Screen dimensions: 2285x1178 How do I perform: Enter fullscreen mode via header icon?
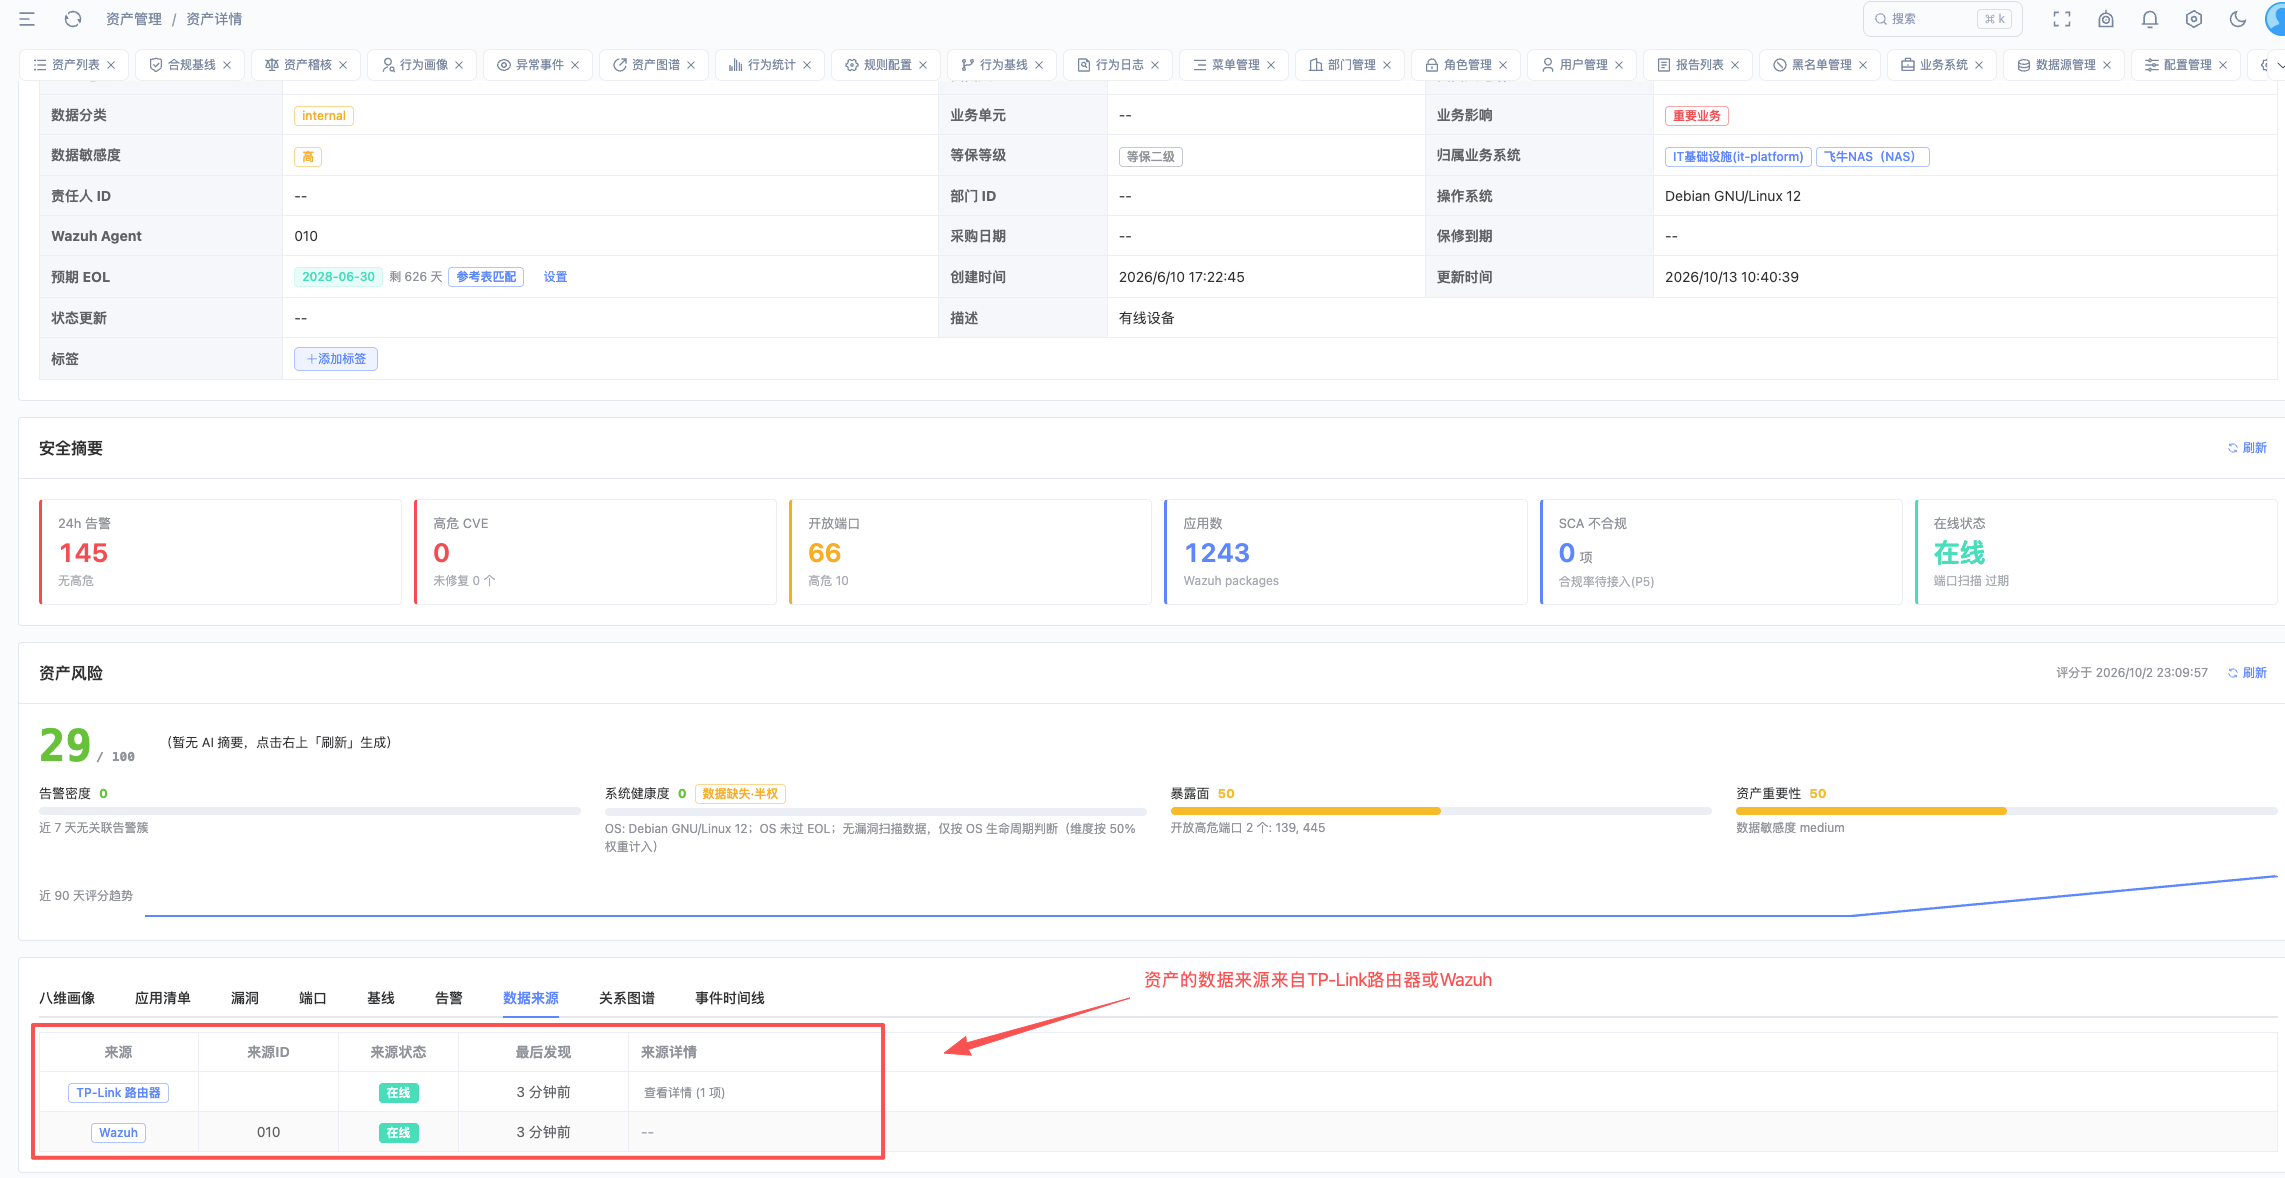2062,19
